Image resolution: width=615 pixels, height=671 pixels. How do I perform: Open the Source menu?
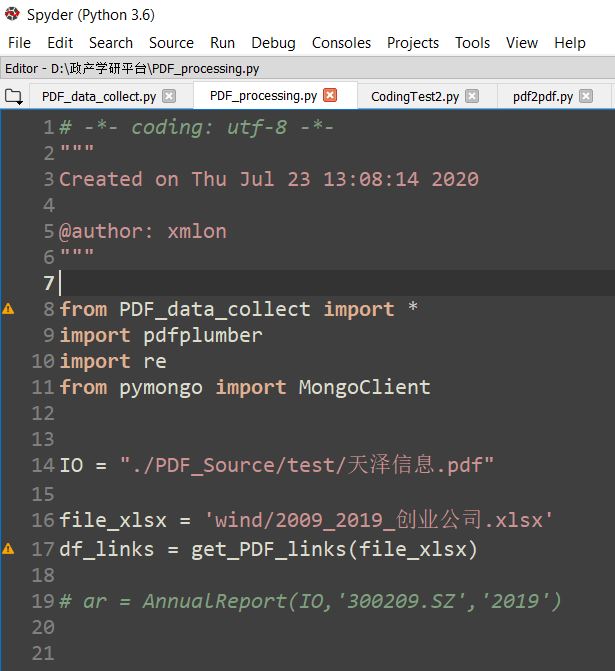pyautogui.click(x=171, y=43)
